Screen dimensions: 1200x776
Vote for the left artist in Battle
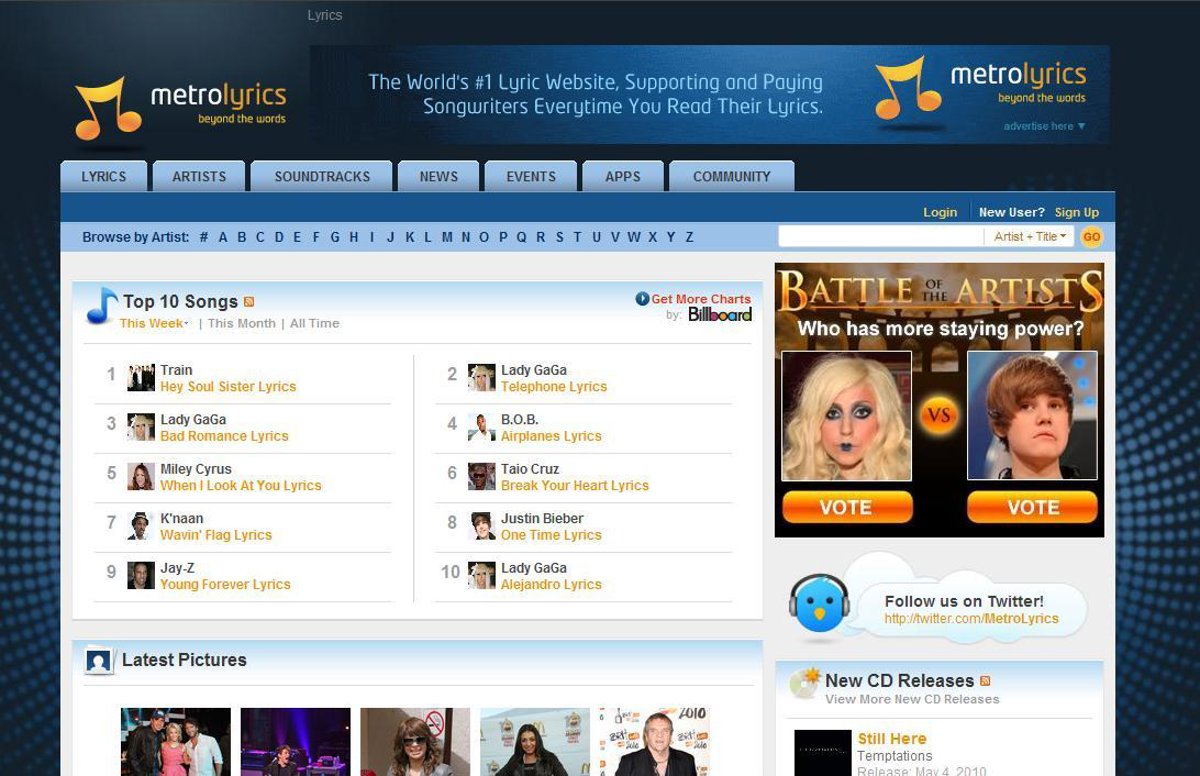pos(846,507)
